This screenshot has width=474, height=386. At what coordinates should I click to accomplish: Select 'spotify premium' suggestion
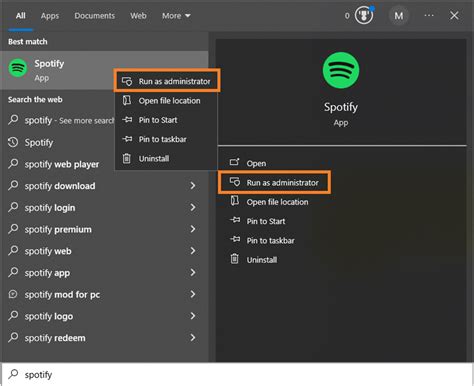[104, 229]
